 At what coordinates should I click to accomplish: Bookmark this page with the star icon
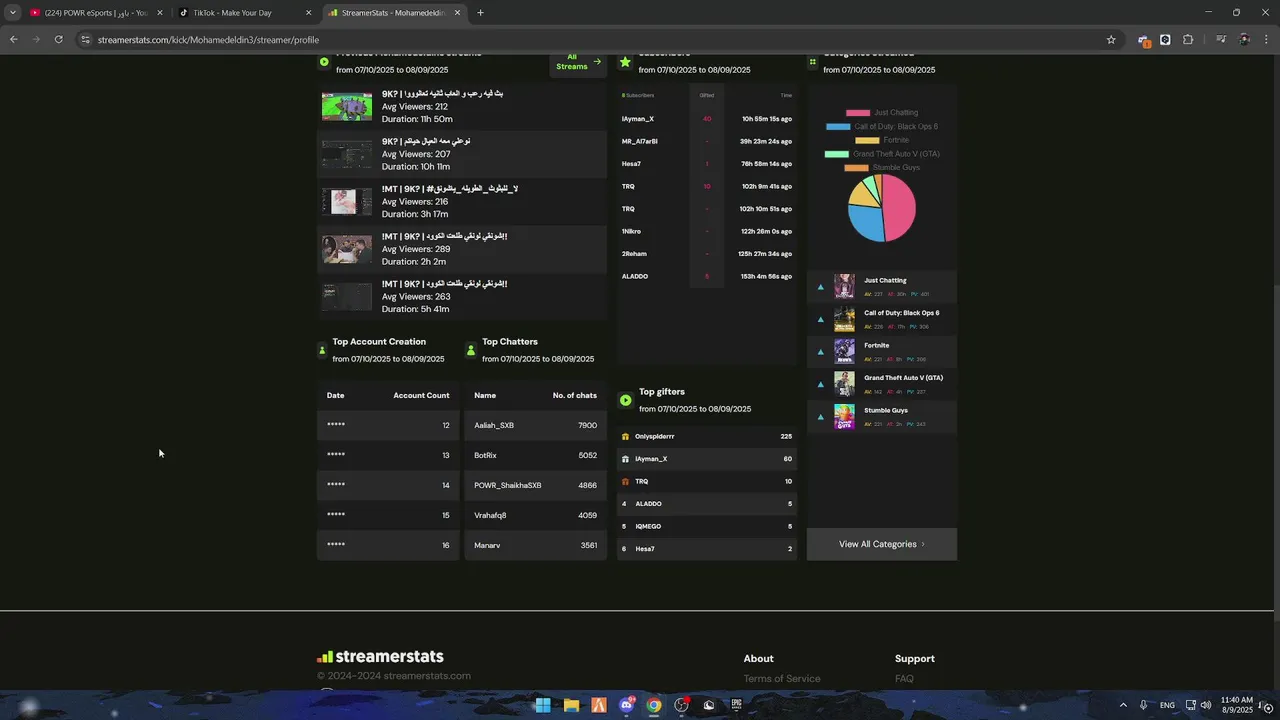tap(1111, 39)
